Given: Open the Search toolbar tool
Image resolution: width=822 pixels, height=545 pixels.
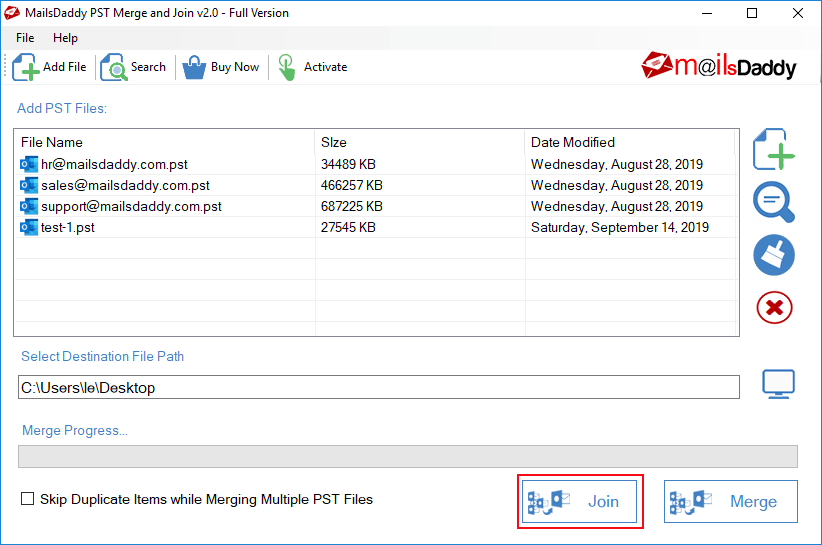Looking at the screenshot, I should click(x=133, y=67).
